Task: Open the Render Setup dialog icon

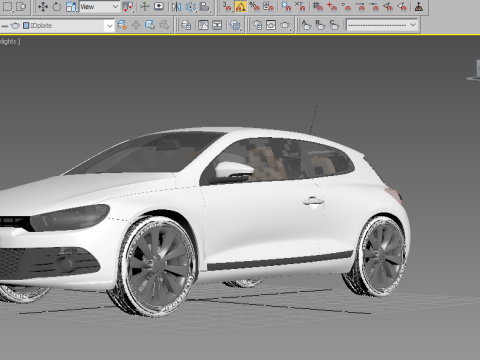Action: click(x=257, y=25)
